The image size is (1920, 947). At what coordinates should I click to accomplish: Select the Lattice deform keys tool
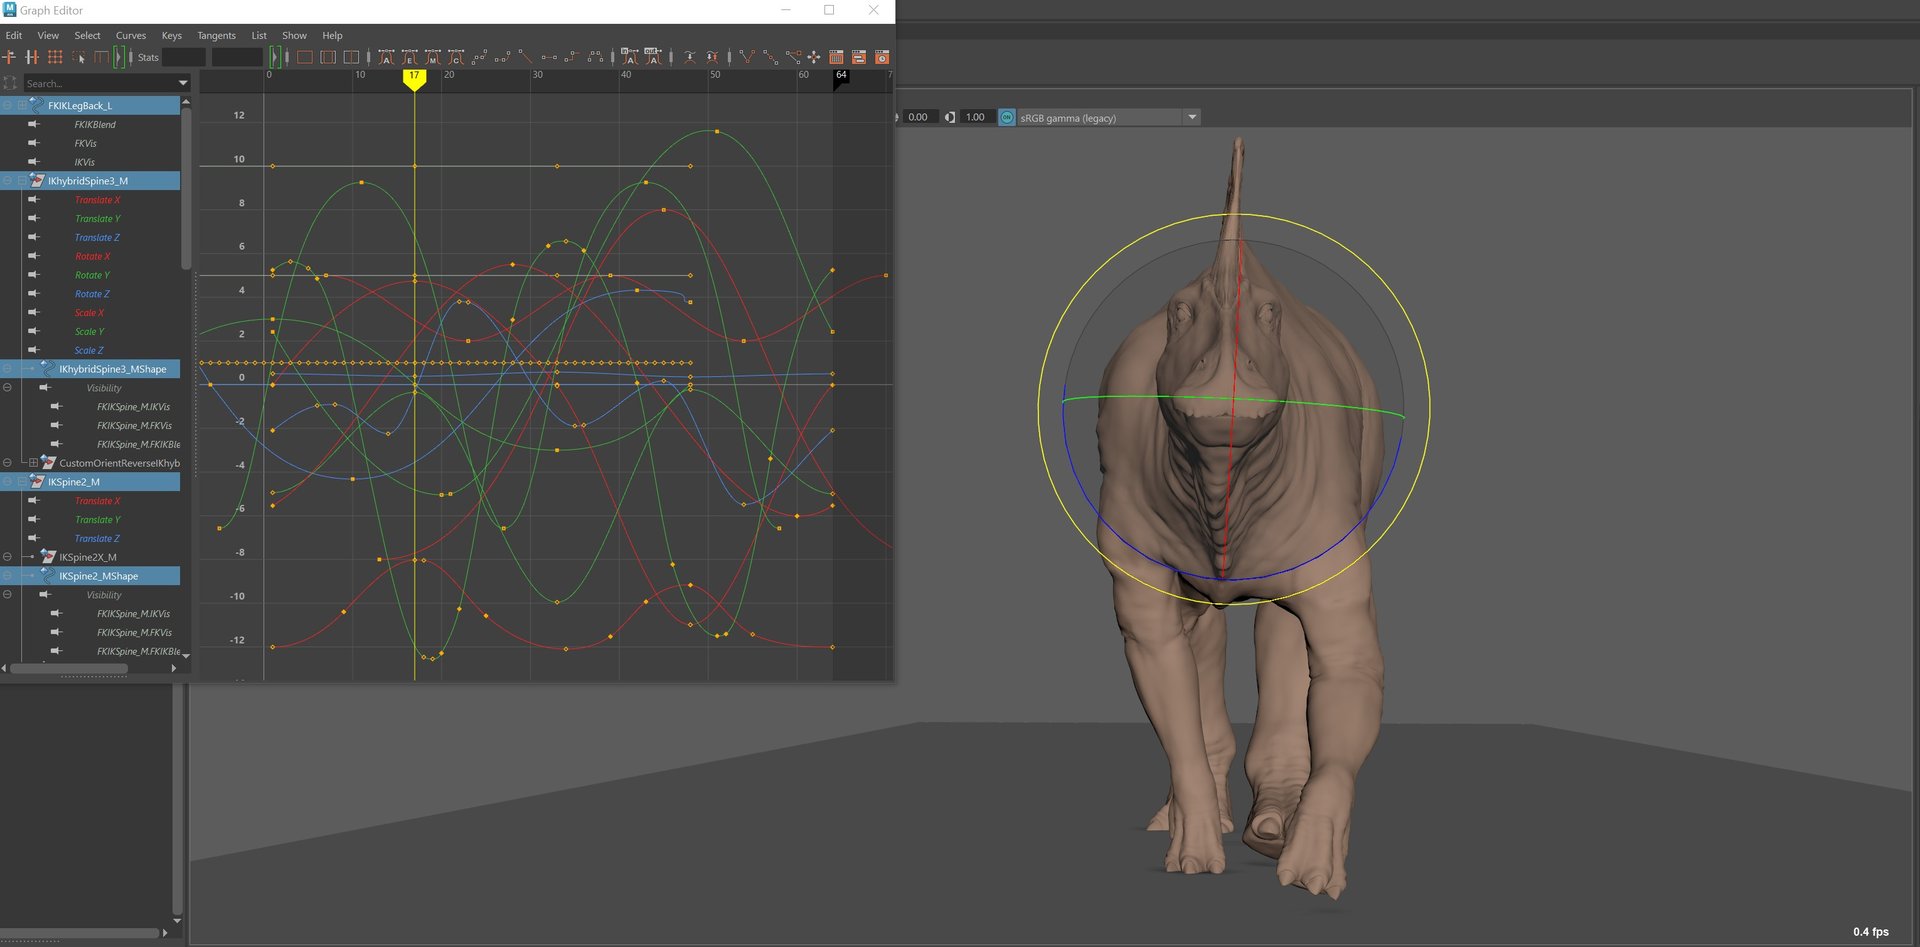click(x=55, y=57)
